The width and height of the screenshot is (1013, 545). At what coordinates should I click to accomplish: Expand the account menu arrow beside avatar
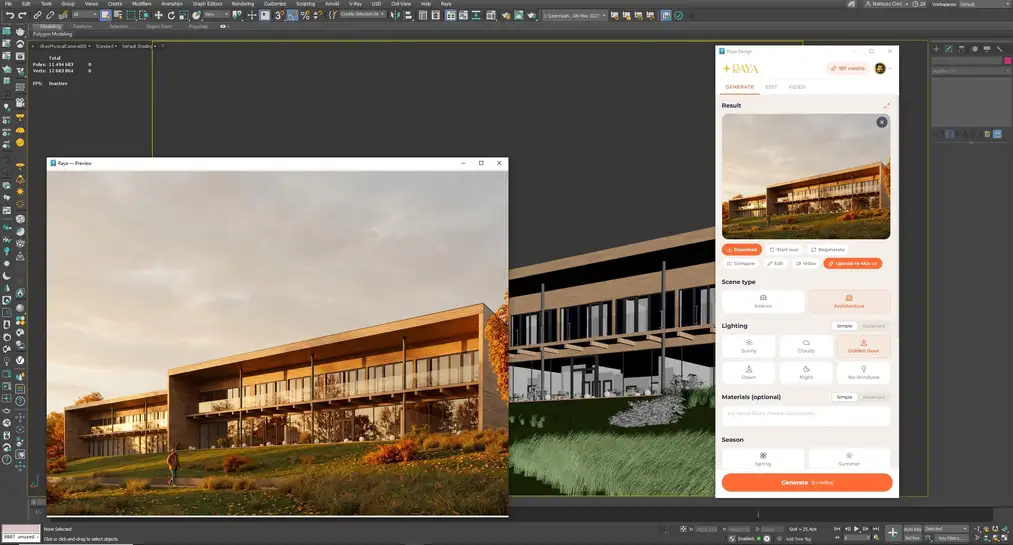click(x=890, y=68)
